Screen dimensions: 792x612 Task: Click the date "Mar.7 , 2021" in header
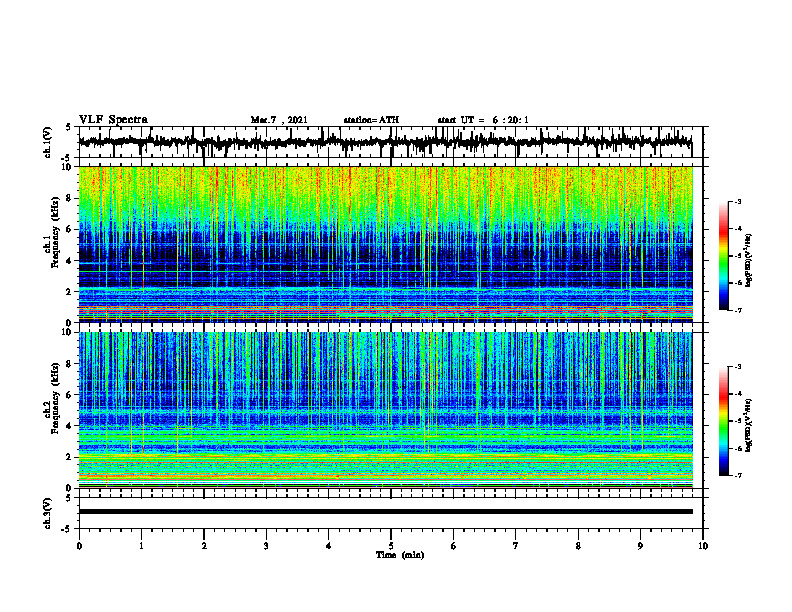pos(279,120)
